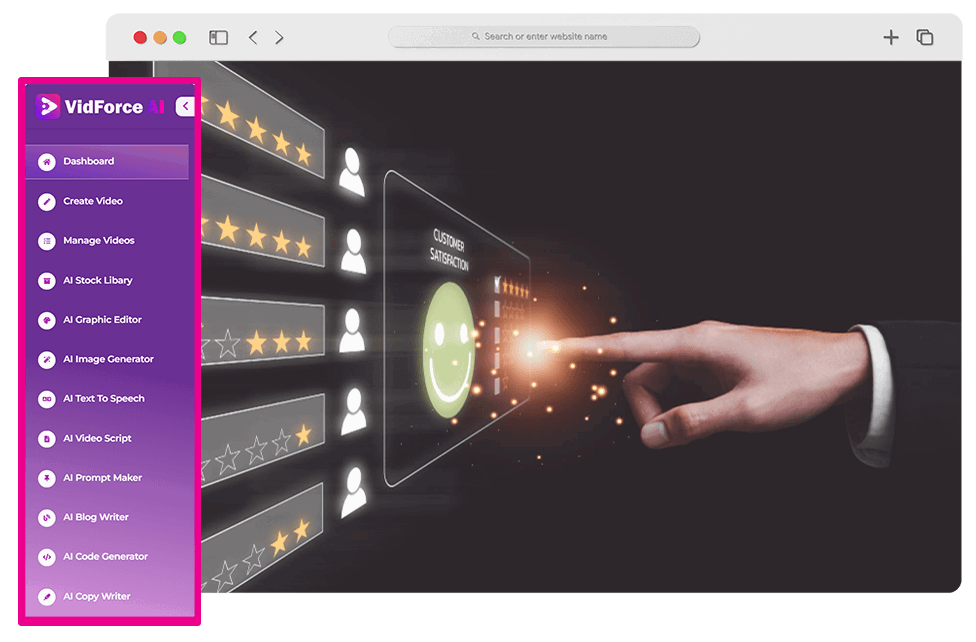The width and height of the screenshot is (976, 642).
Task: Click the AI Image Generator wand icon
Action: click(46, 359)
